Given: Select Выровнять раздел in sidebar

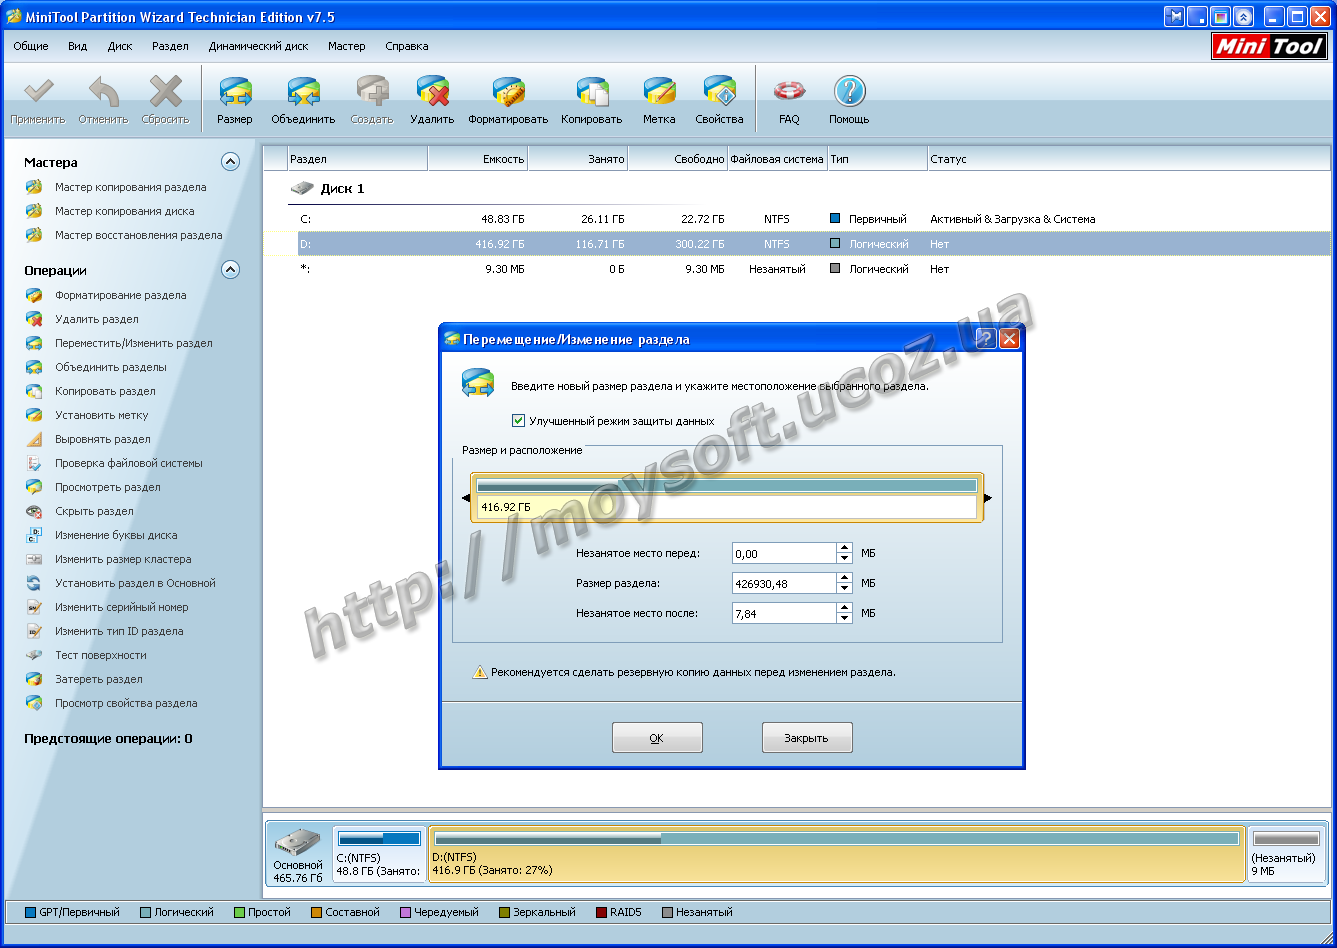Looking at the screenshot, I should point(102,439).
